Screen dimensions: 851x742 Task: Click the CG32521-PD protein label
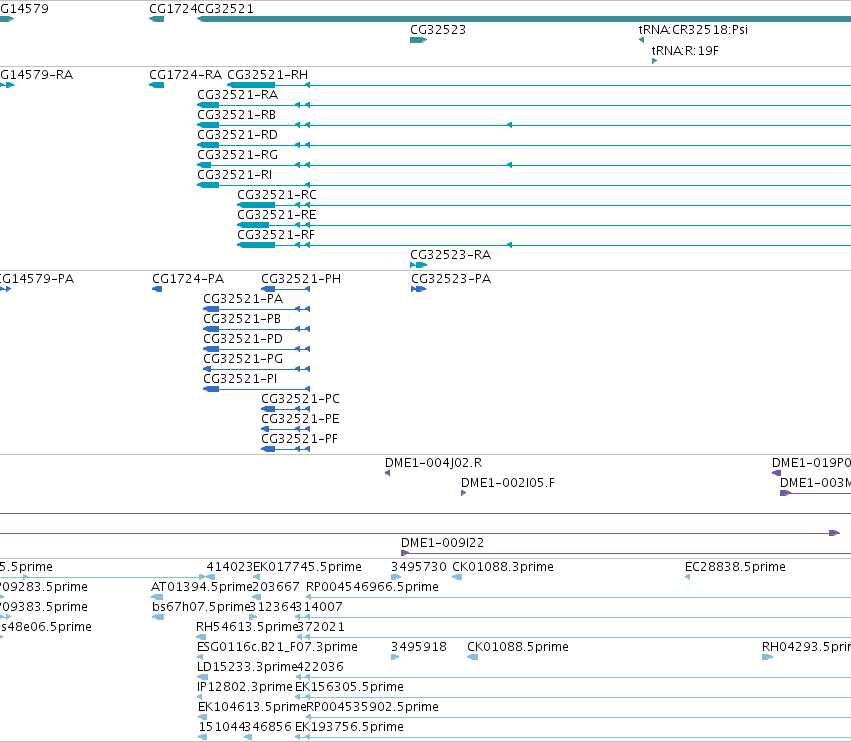click(243, 339)
